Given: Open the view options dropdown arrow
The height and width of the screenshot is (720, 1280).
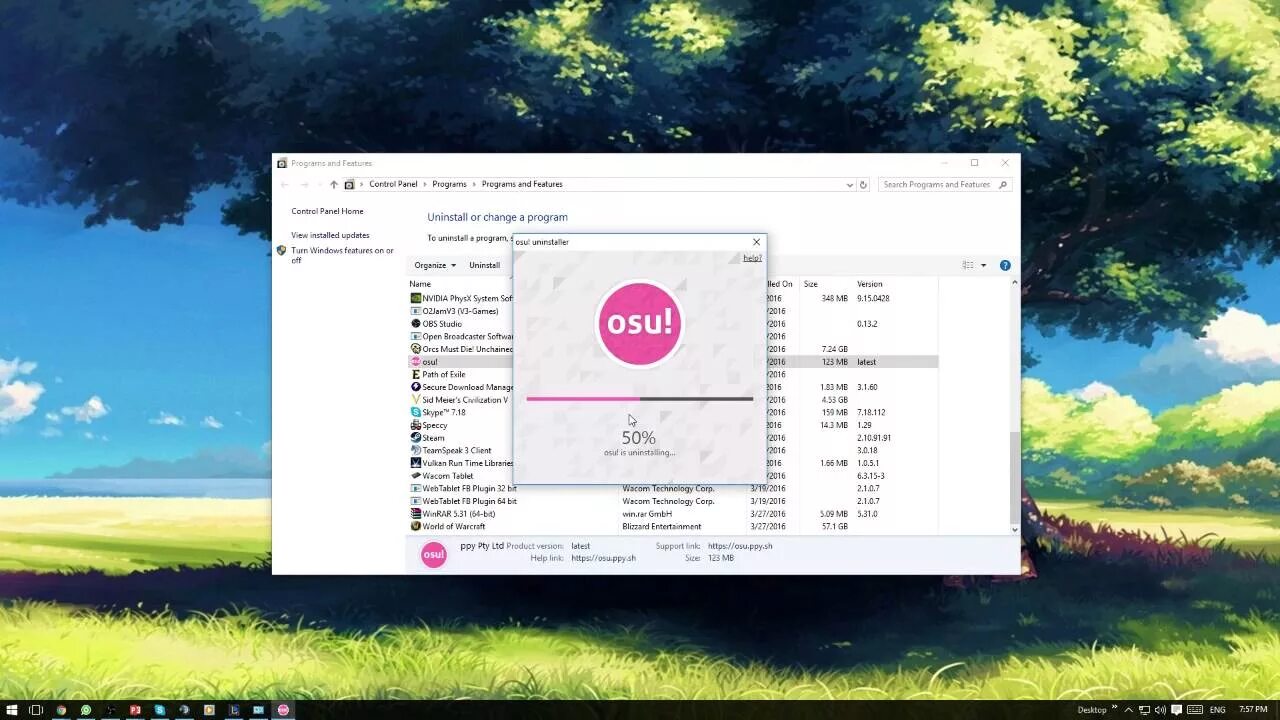Looking at the screenshot, I should [x=983, y=265].
